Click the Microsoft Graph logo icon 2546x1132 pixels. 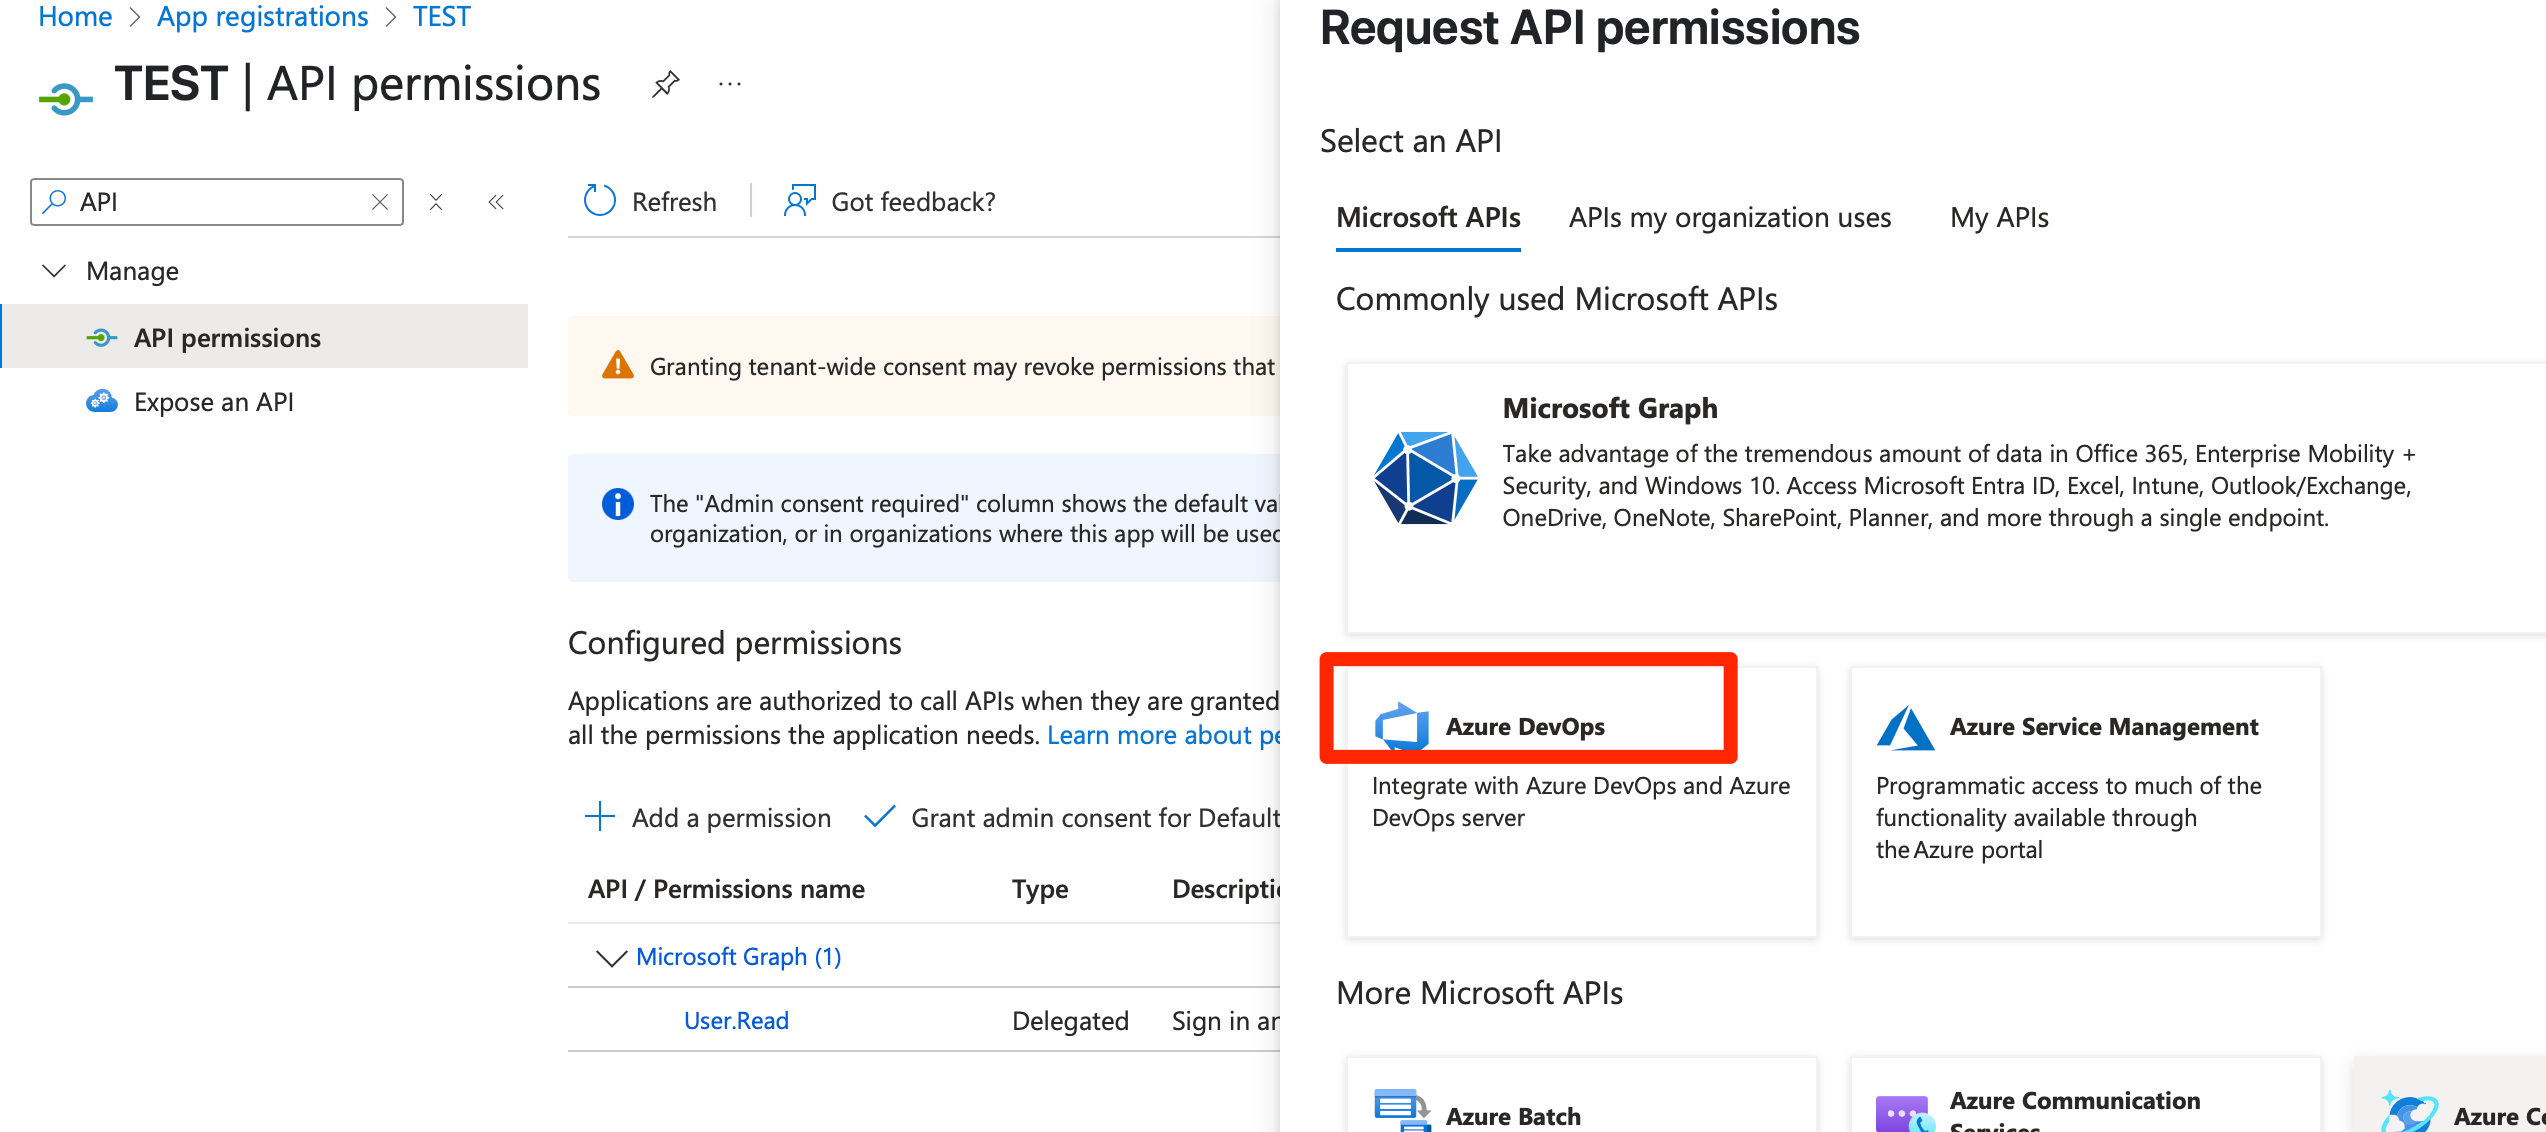coord(1424,478)
